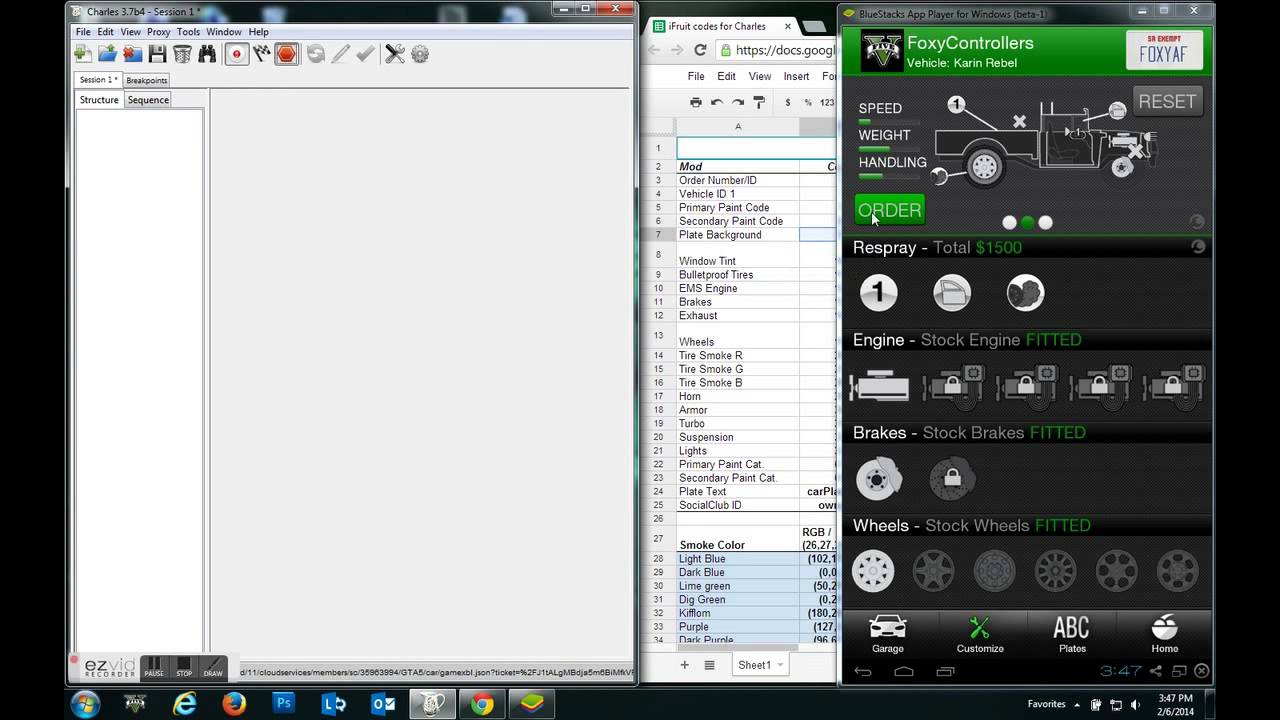Reload page in Chrome browser

[700, 50]
